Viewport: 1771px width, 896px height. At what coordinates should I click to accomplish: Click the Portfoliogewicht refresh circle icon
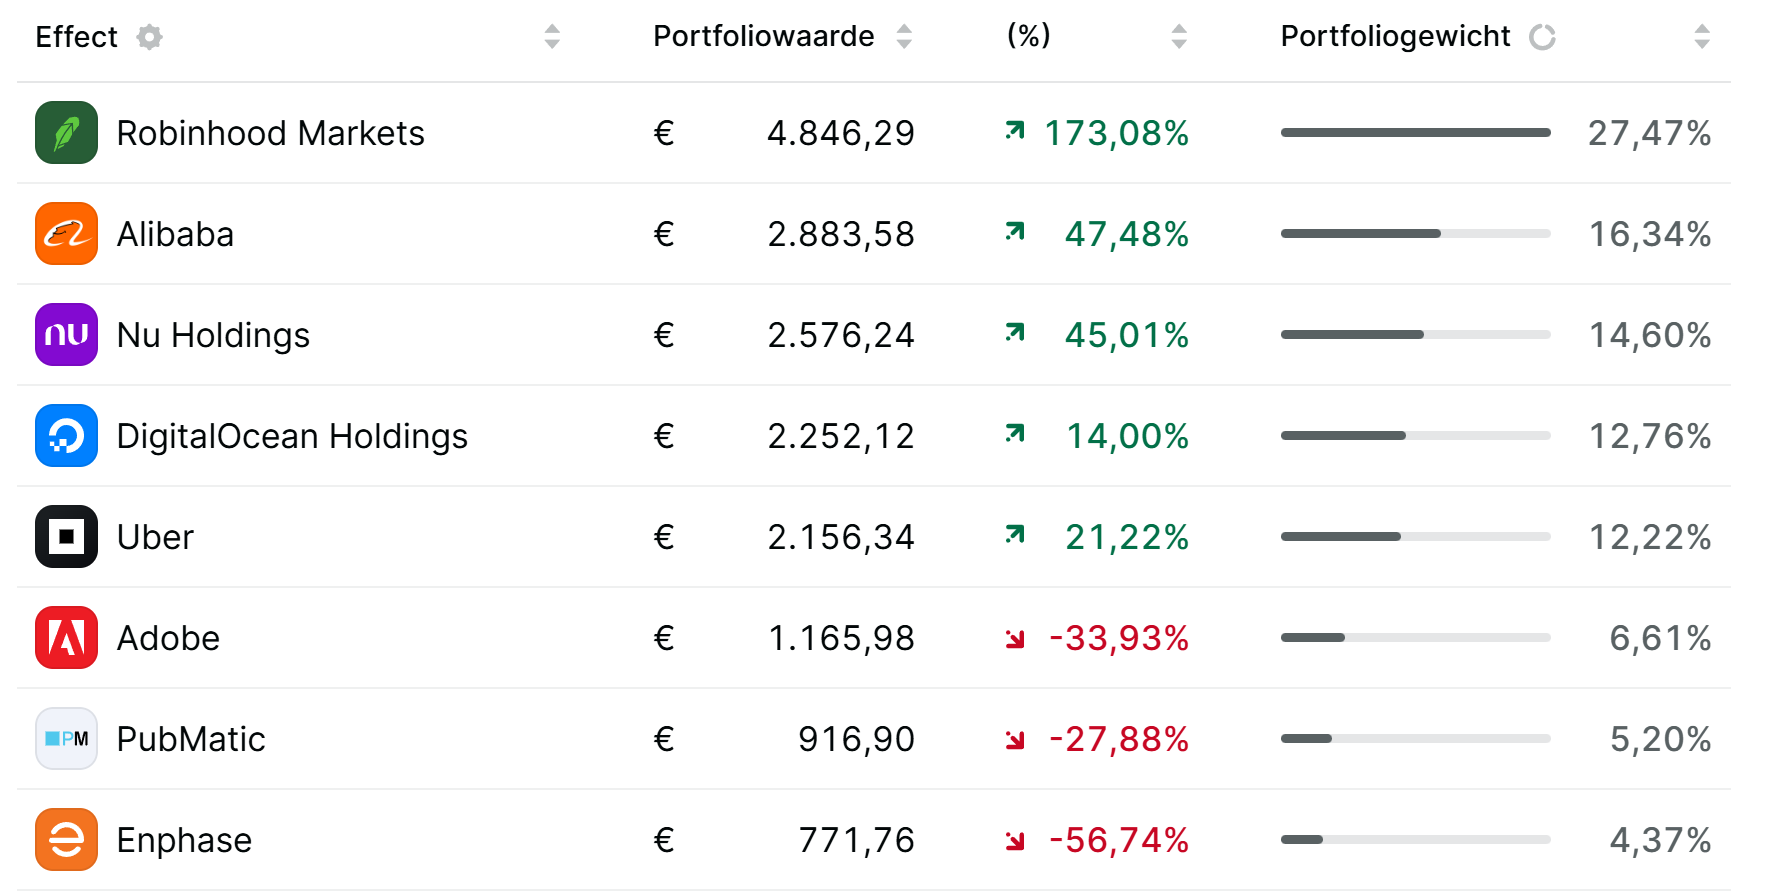(x=1543, y=37)
